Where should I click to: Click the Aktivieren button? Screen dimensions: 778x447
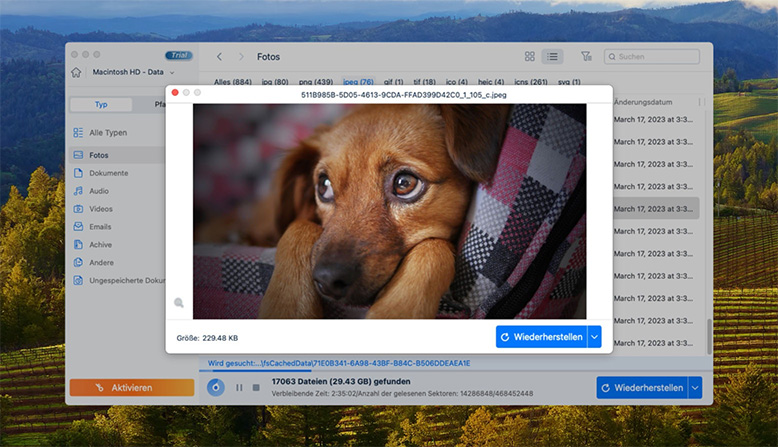click(x=132, y=387)
